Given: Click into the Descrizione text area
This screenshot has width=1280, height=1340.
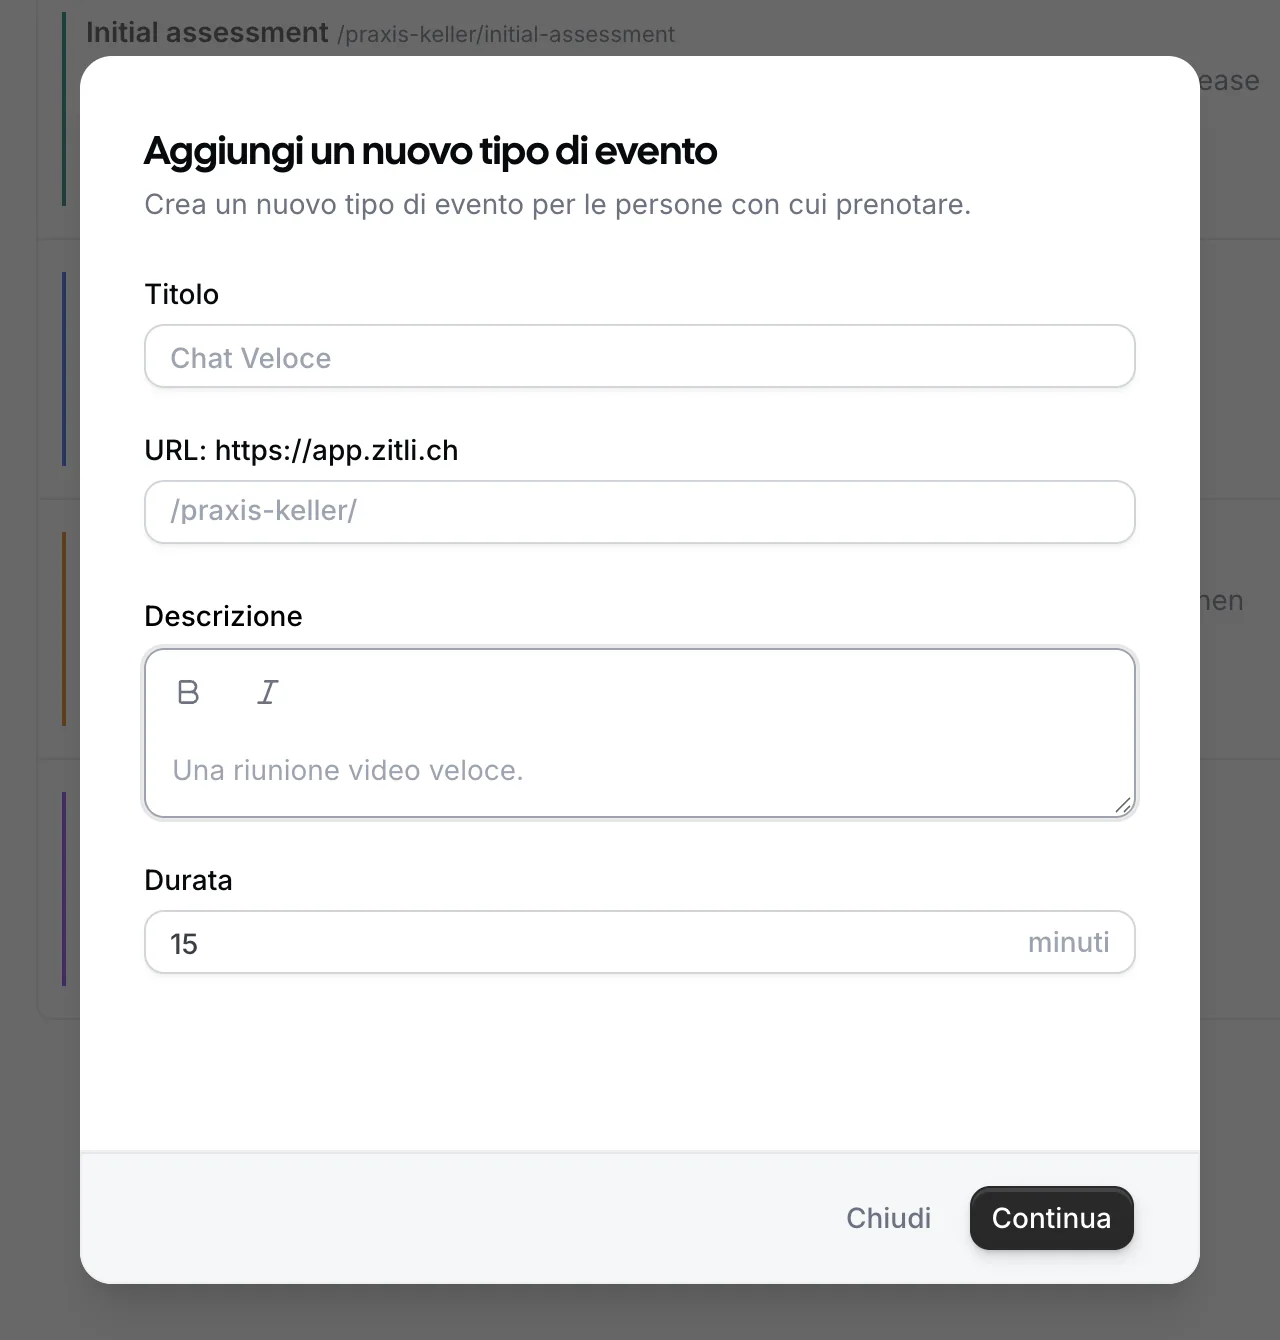Looking at the screenshot, I should point(640,770).
